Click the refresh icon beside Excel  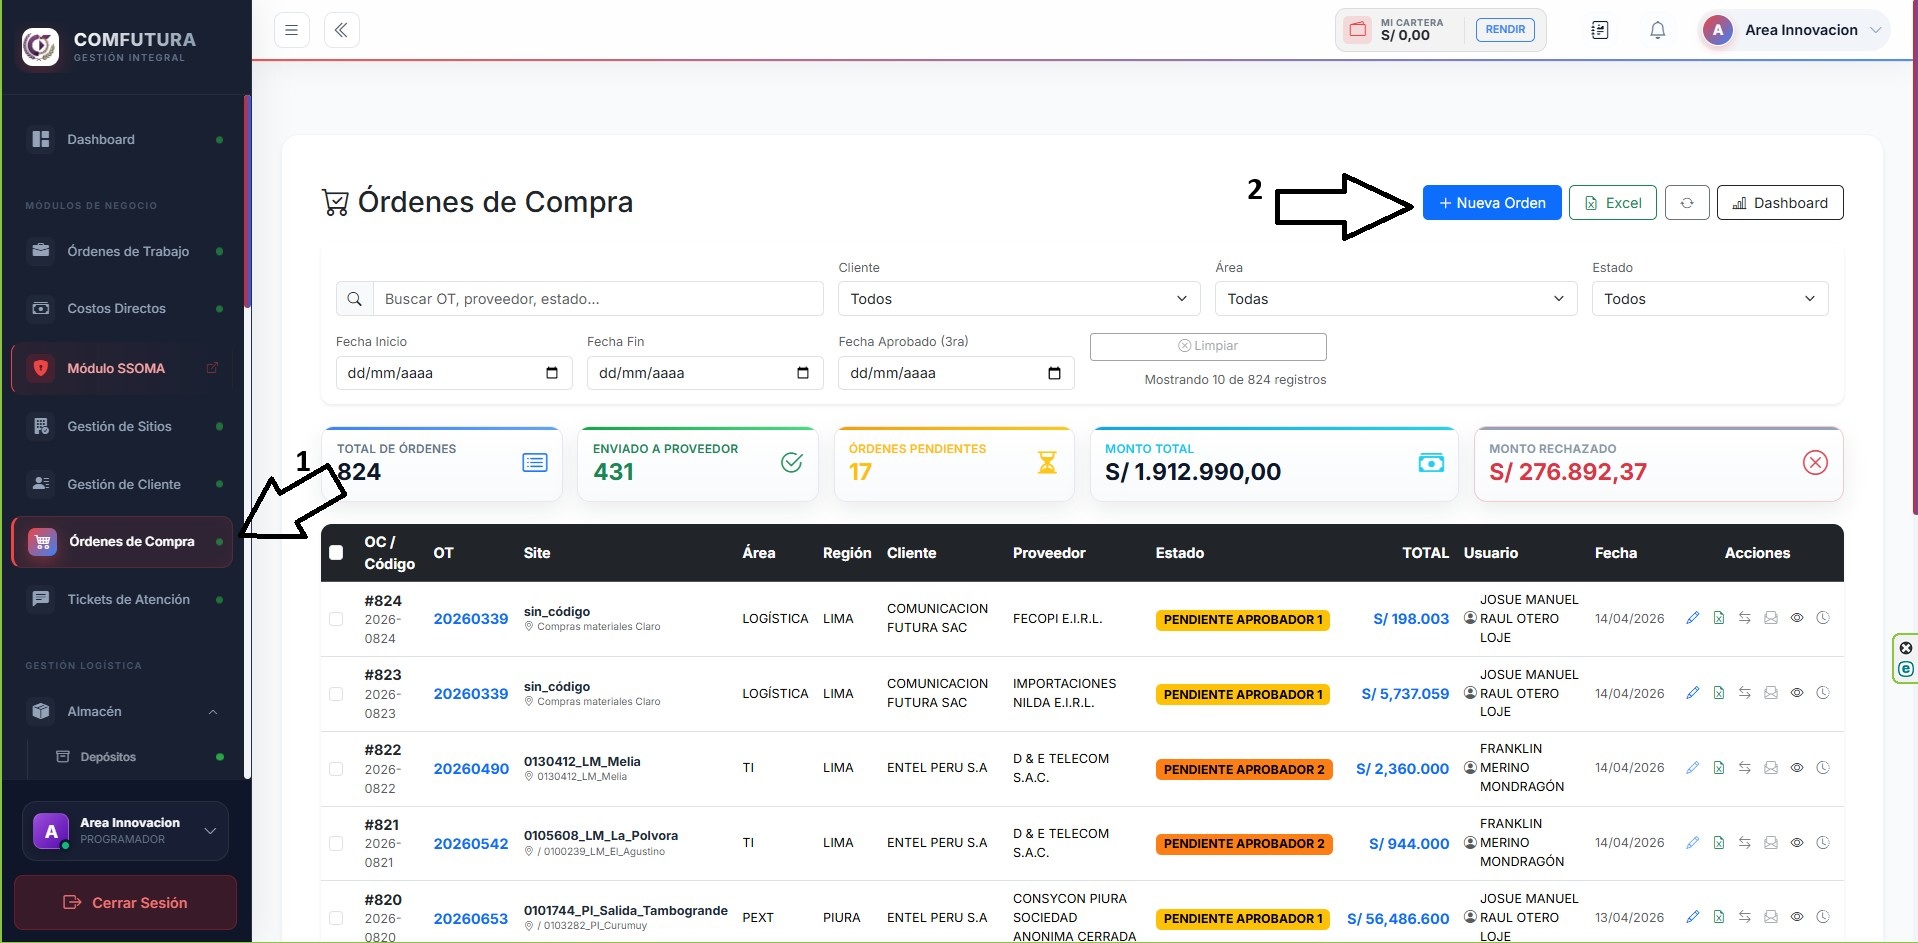[1687, 203]
